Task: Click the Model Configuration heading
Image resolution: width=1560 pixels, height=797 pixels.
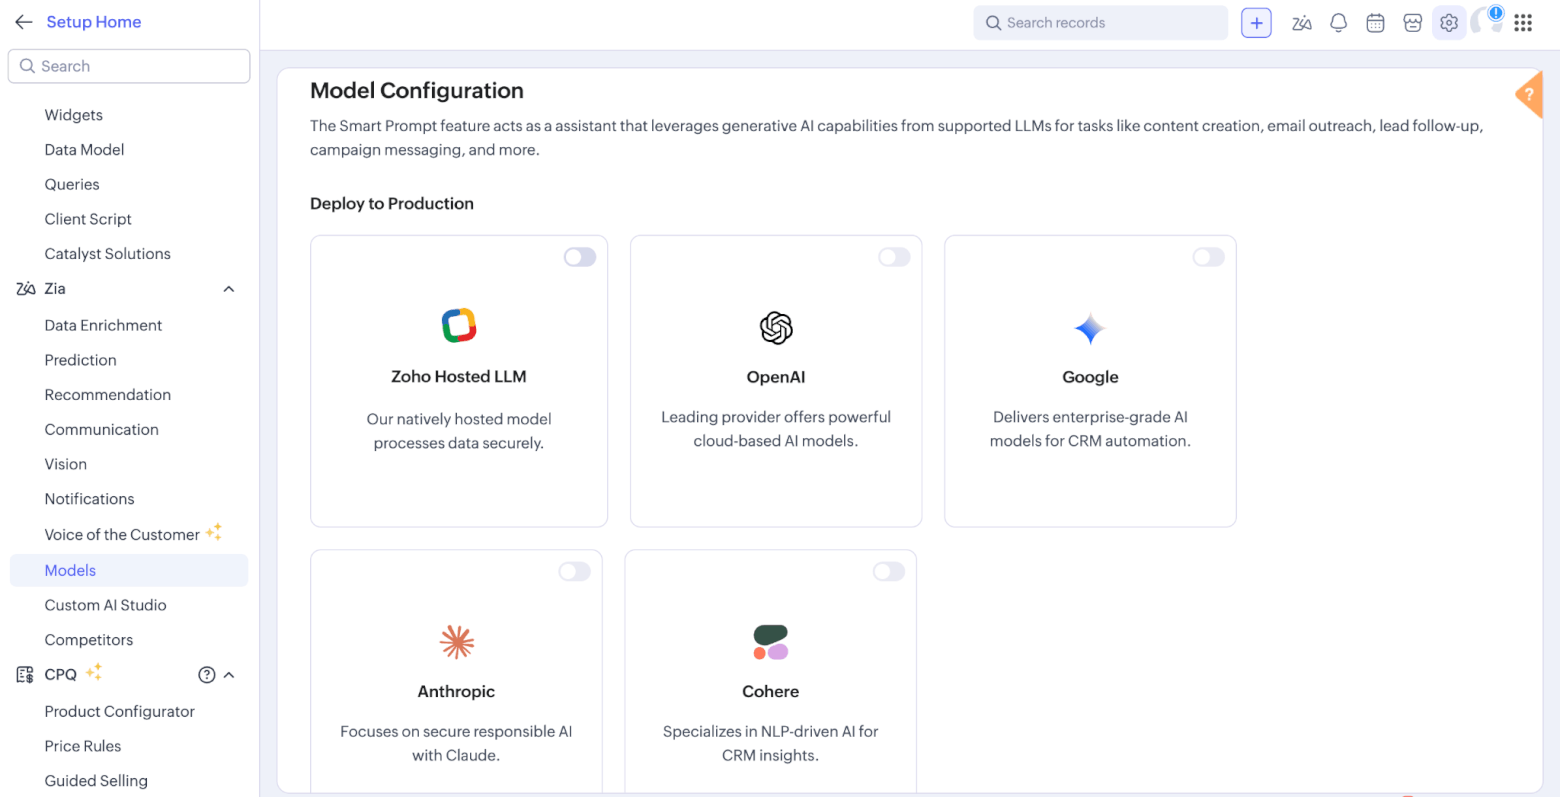Action: [x=417, y=91]
